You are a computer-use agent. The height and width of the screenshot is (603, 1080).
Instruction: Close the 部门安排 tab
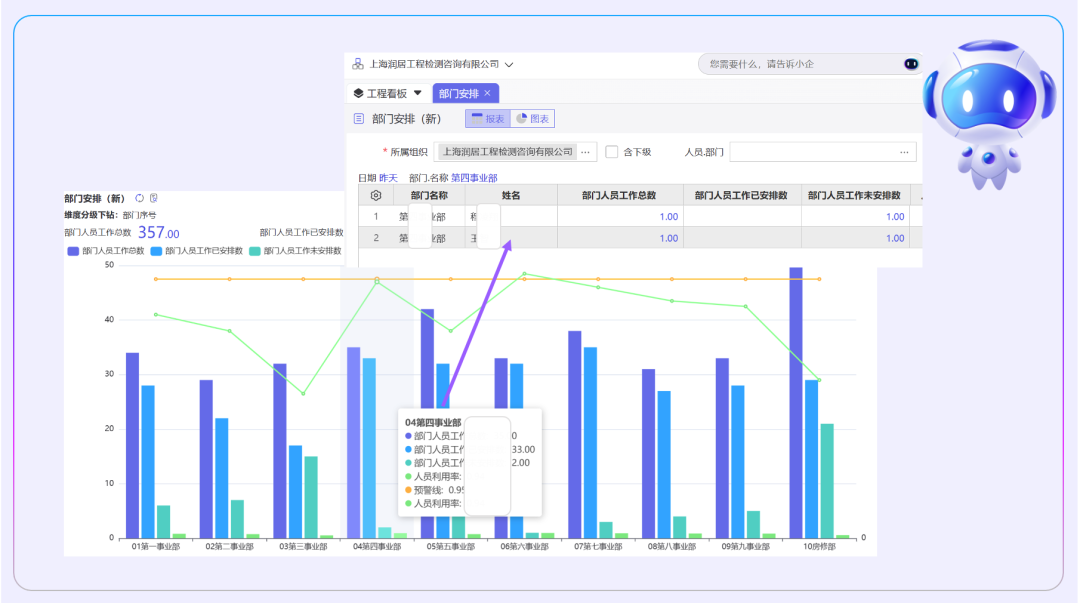pyautogui.click(x=487, y=93)
